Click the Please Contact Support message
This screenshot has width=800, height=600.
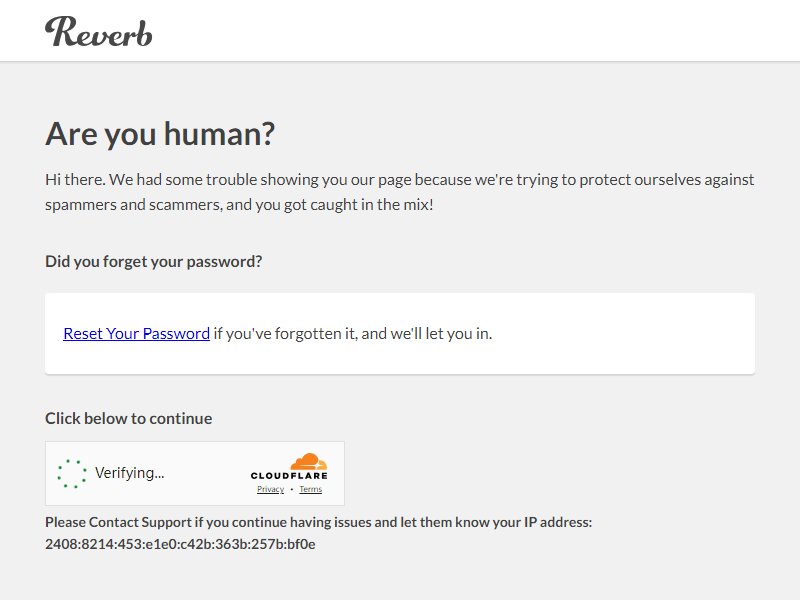(x=318, y=522)
